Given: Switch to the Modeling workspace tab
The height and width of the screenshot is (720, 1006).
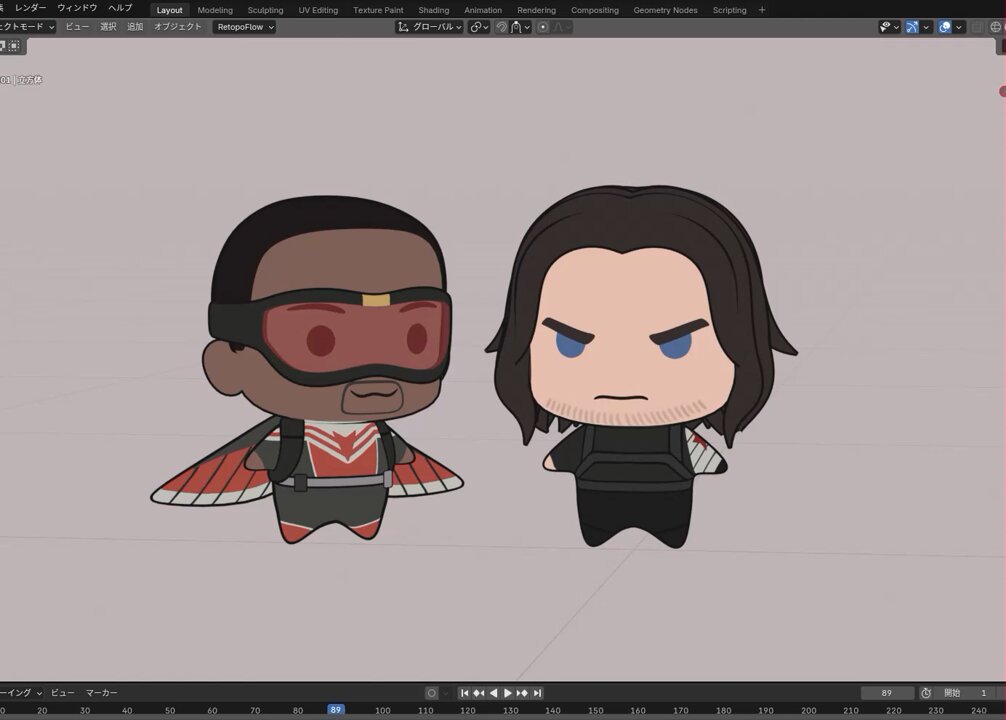Looking at the screenshot, I should 215,10.
